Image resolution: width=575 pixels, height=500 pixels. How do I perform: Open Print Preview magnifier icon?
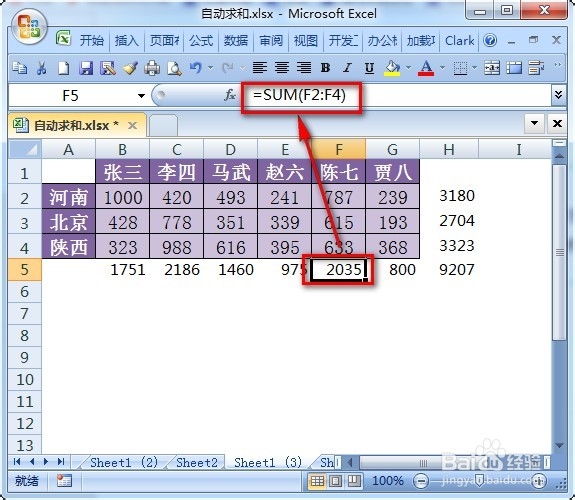click(174, 68)
